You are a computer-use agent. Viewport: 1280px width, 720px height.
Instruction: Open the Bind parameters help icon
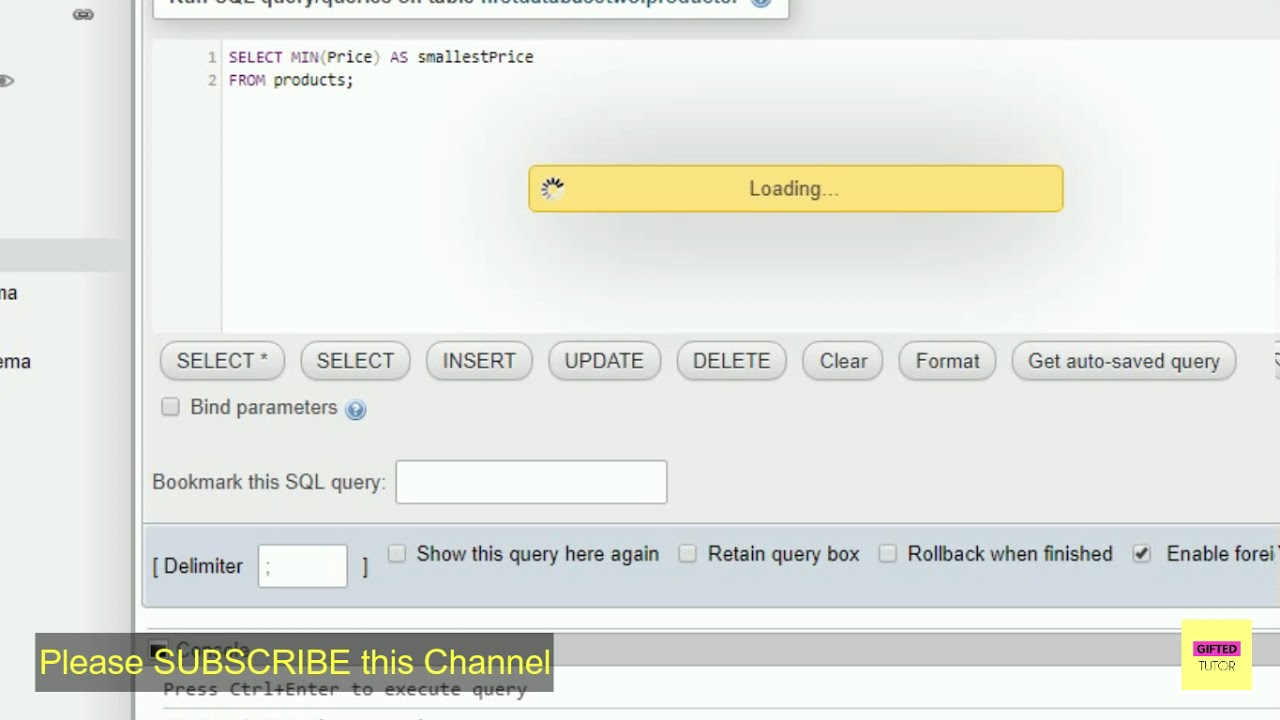pyautogui.click(x=356, y=409)
